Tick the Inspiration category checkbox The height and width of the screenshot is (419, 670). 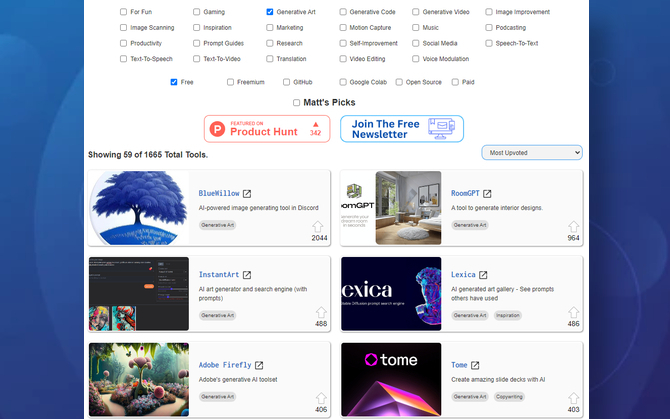coord(197,28)
